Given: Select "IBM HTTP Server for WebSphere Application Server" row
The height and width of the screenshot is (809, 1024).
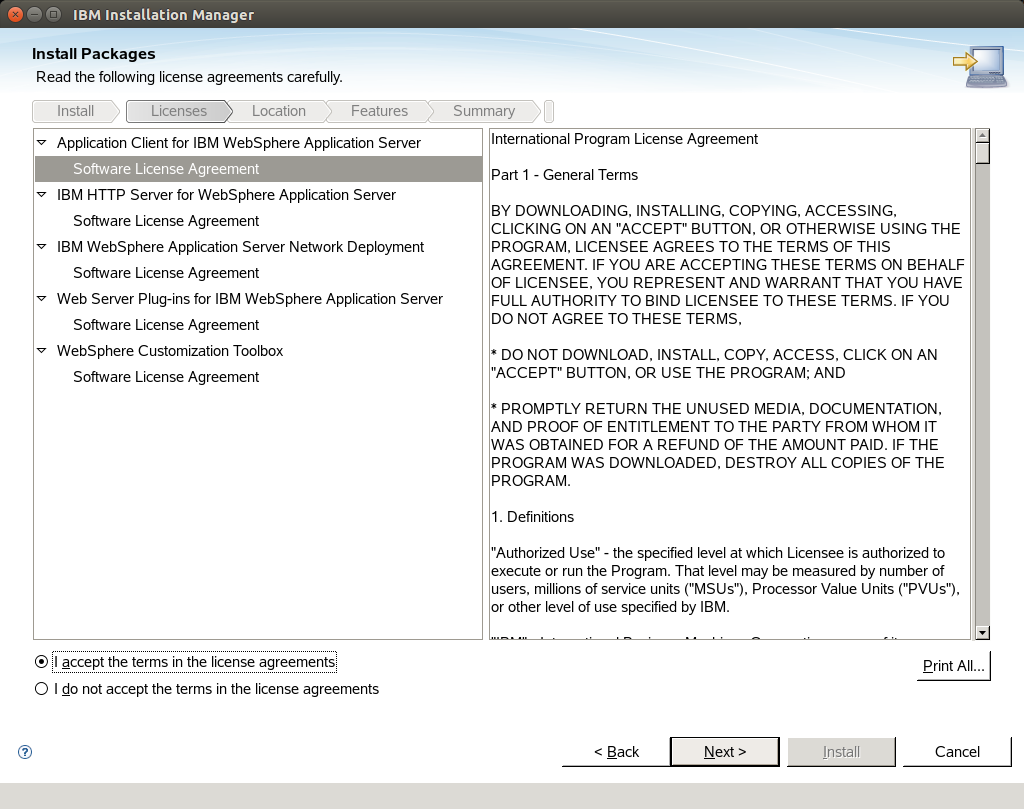Looking at the screenshot, I should coord(259,195).
